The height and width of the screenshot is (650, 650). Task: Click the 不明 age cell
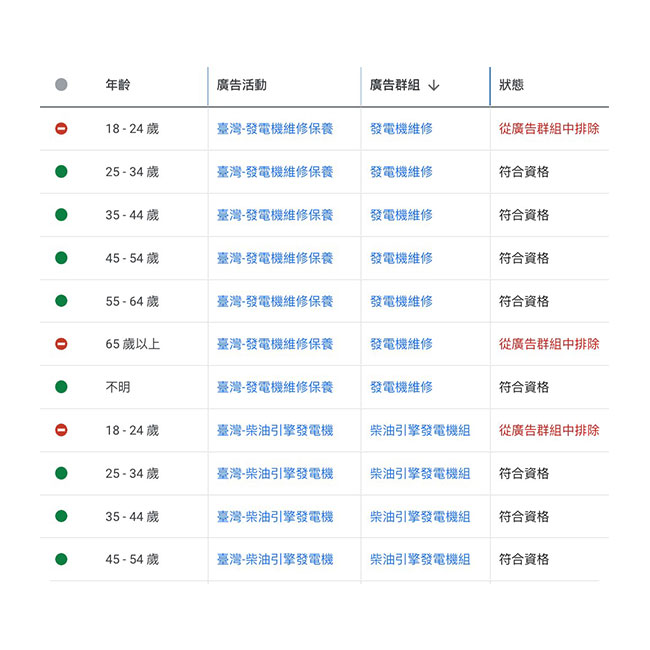click(118, 387)
